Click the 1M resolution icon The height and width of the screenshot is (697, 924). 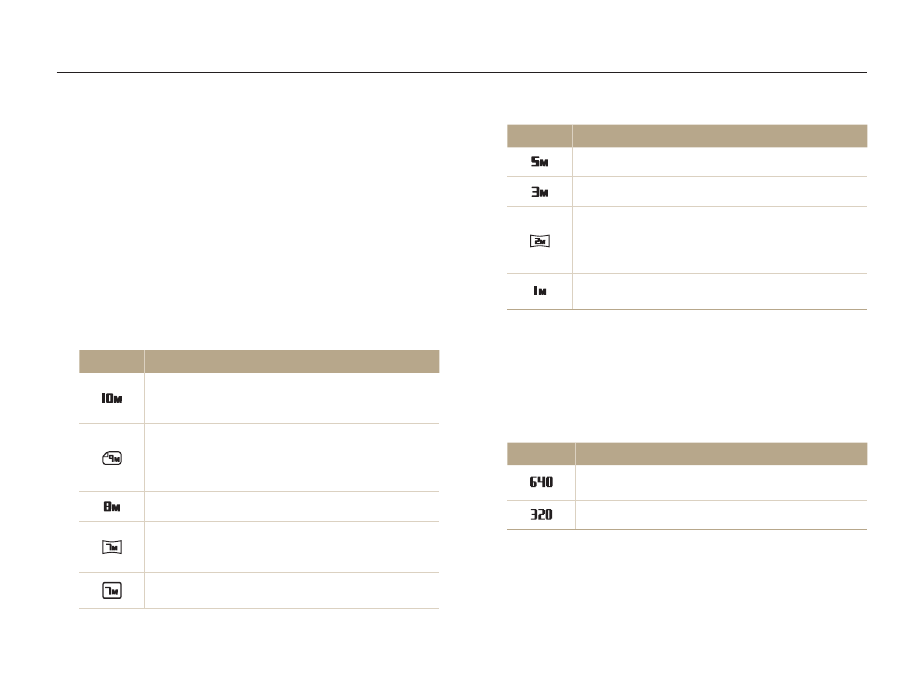pyautogui.click(x=539, y=291)
